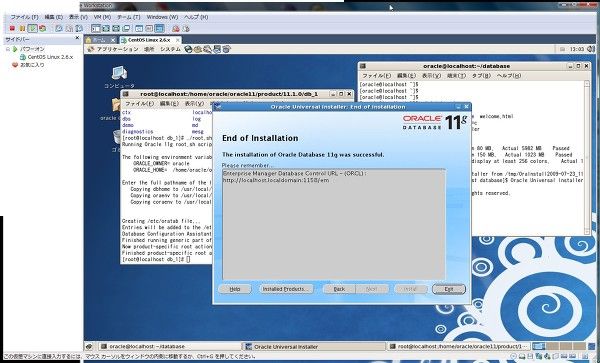Switch to oracle@localhost:~/database taskbar entry
600x363 pixels.
[170, 347]
